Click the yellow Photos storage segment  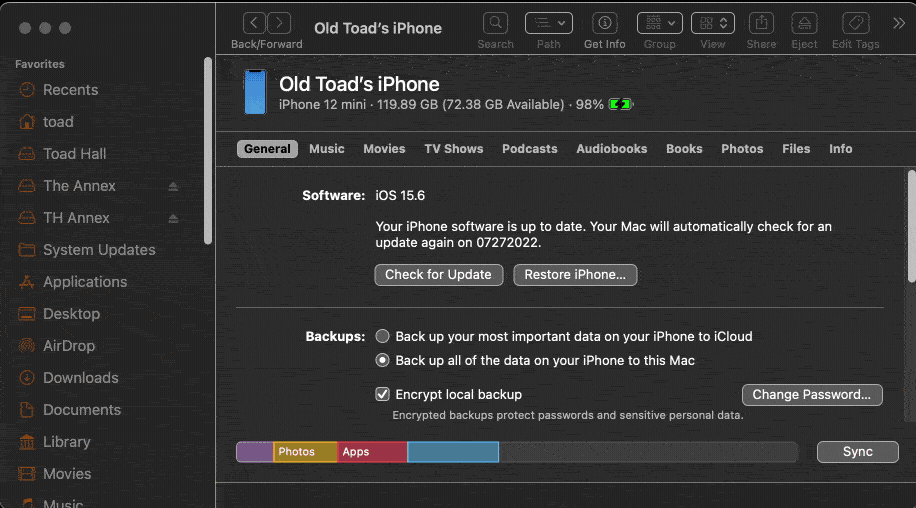point(306,452)
